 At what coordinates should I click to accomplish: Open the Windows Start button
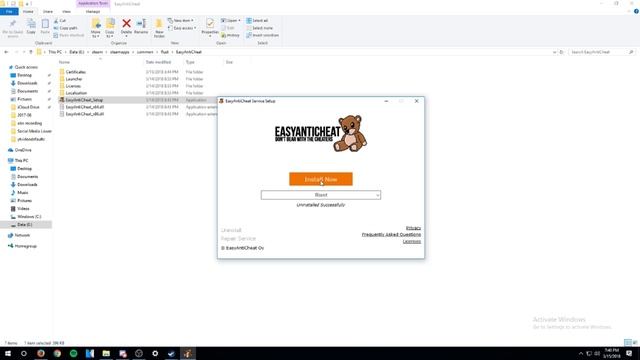pos(8,353)
